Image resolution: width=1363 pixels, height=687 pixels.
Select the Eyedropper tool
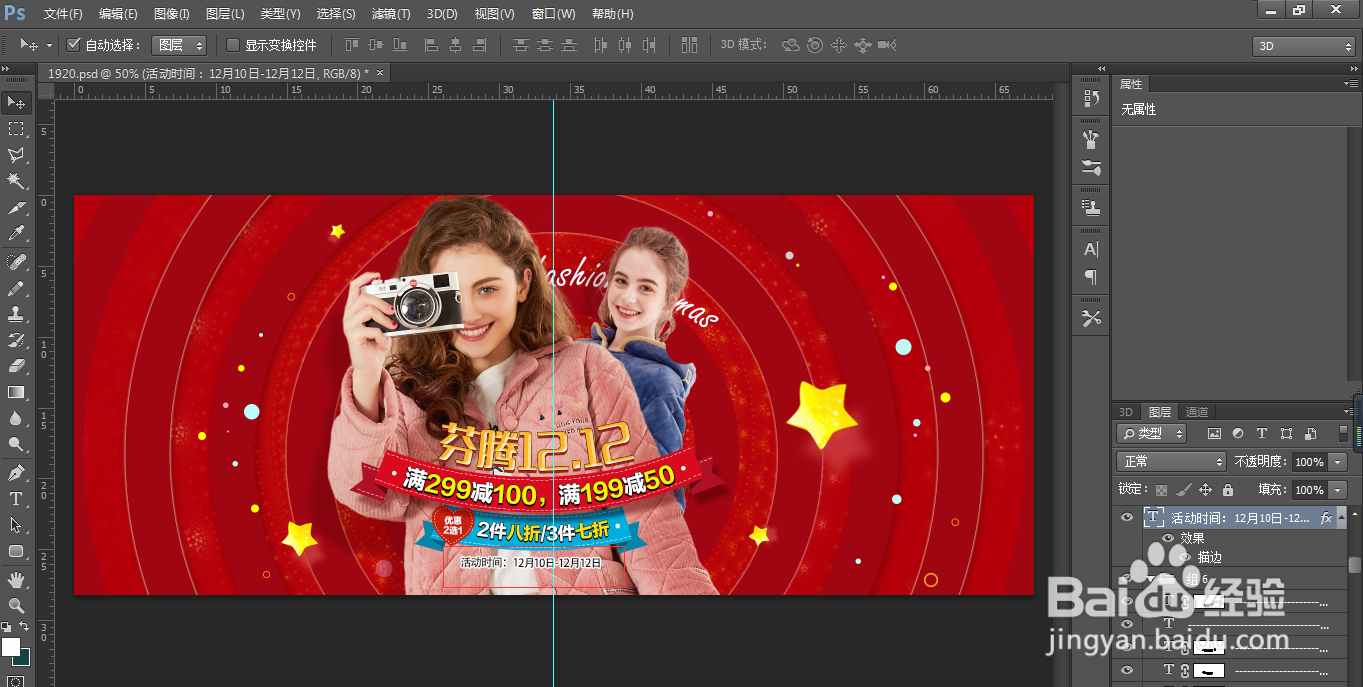pyautogui.click(x=16, y=233)
